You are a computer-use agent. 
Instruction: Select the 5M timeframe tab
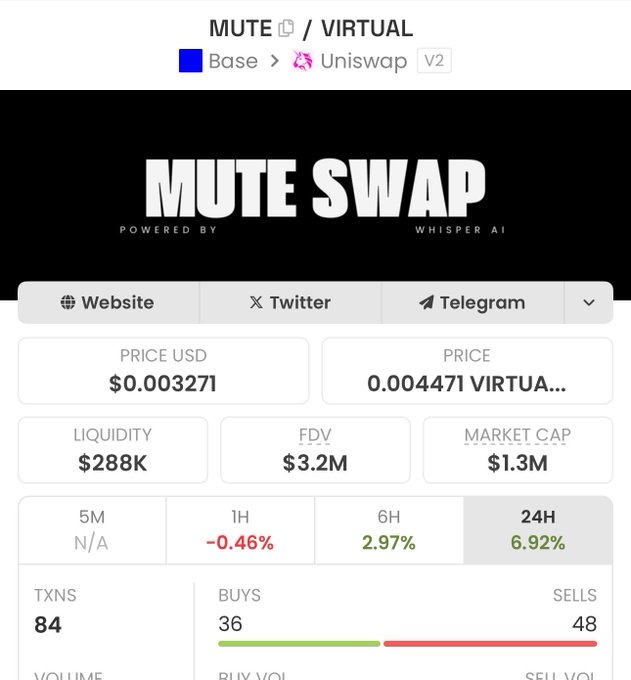pos(92,530)
